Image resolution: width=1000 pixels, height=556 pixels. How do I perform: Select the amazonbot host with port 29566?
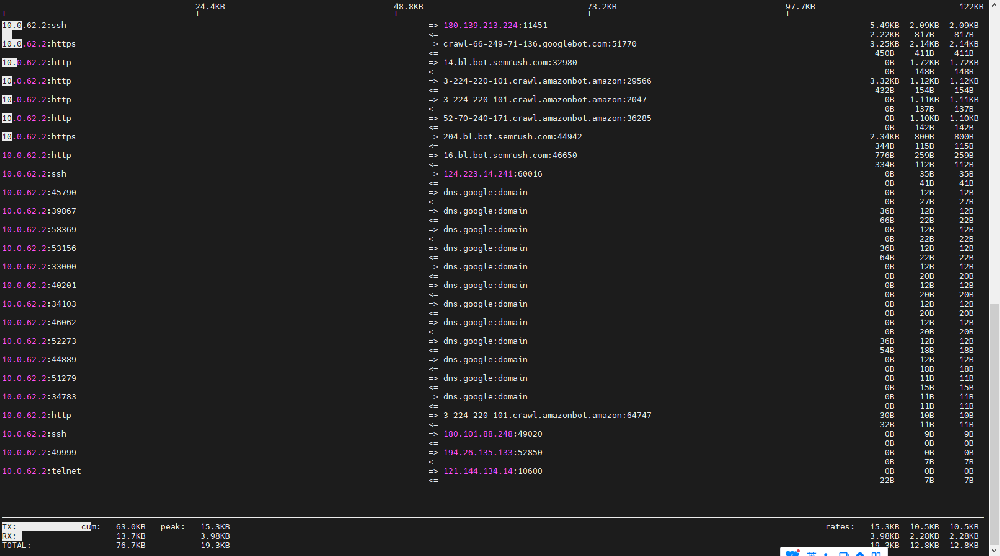tap(547, 81)
